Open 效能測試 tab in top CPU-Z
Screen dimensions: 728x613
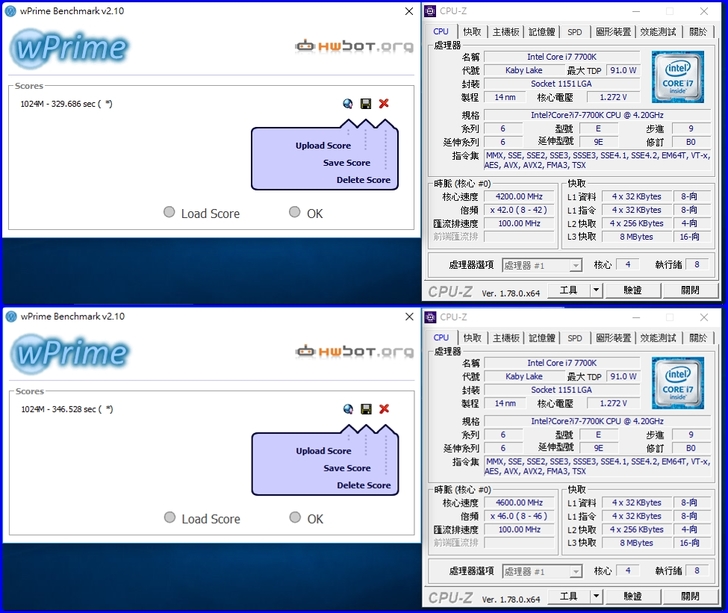pos(658,32)
